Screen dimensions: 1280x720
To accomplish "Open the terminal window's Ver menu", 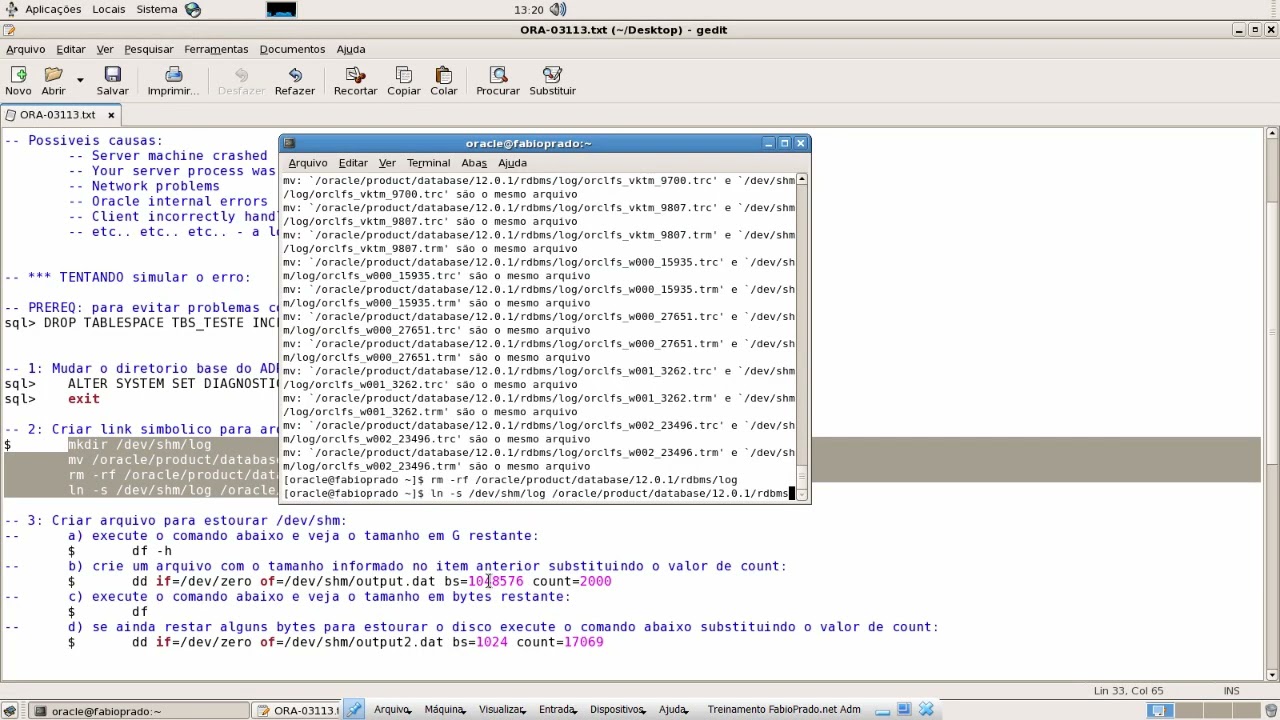I will click(x=387, y=163).
